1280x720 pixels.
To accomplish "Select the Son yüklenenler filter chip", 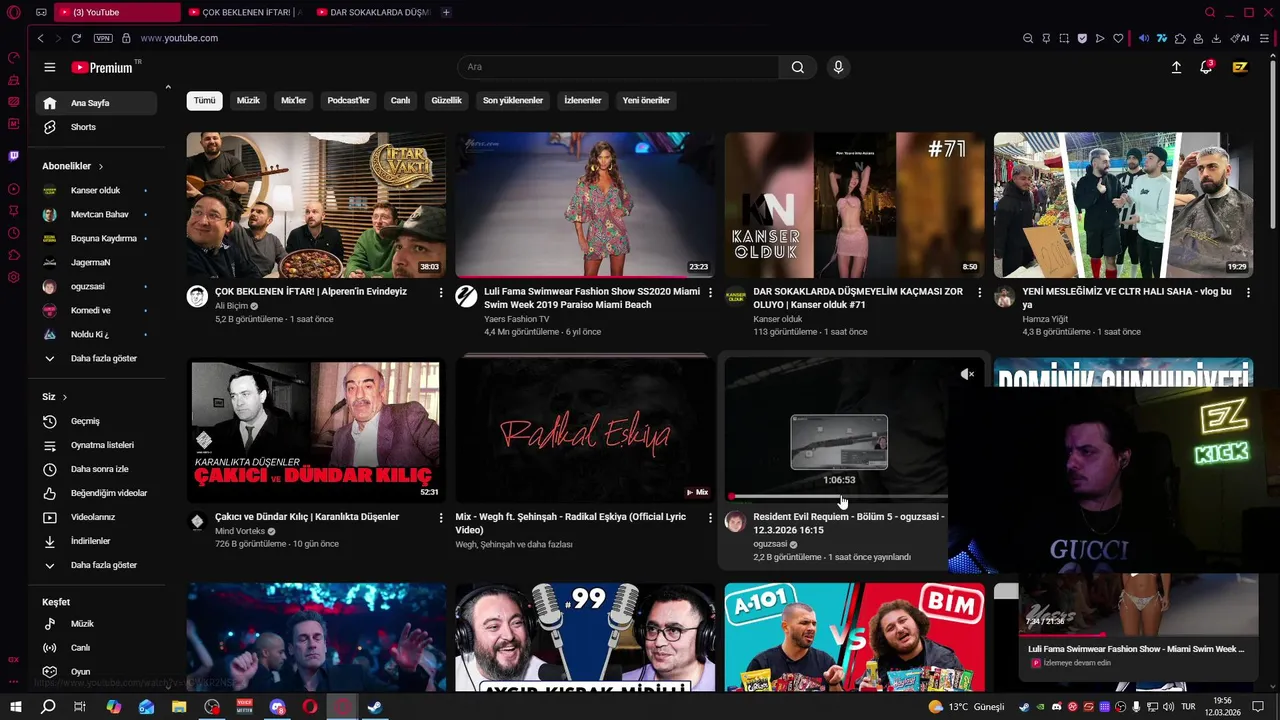I will pos(513,100).
